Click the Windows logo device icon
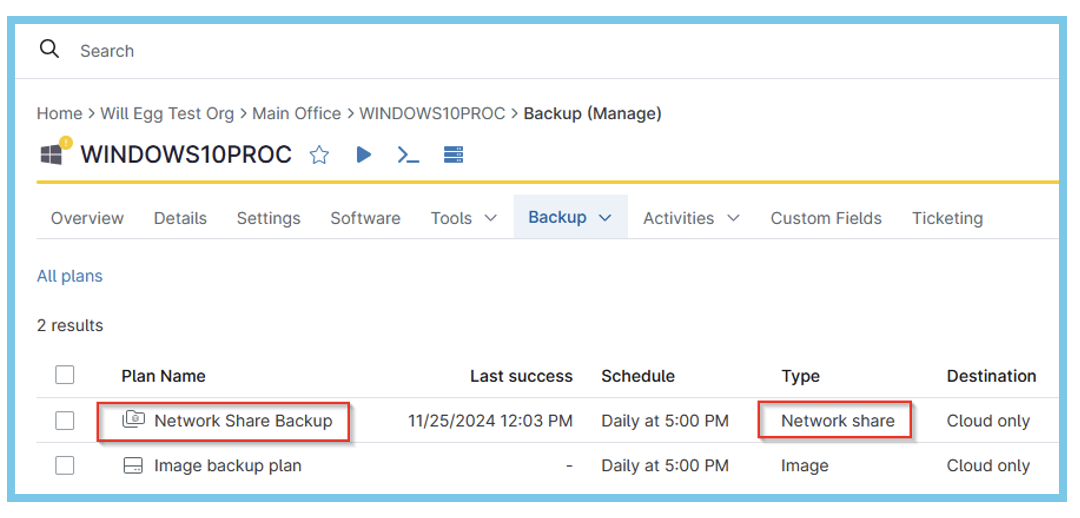 (52, 155)
